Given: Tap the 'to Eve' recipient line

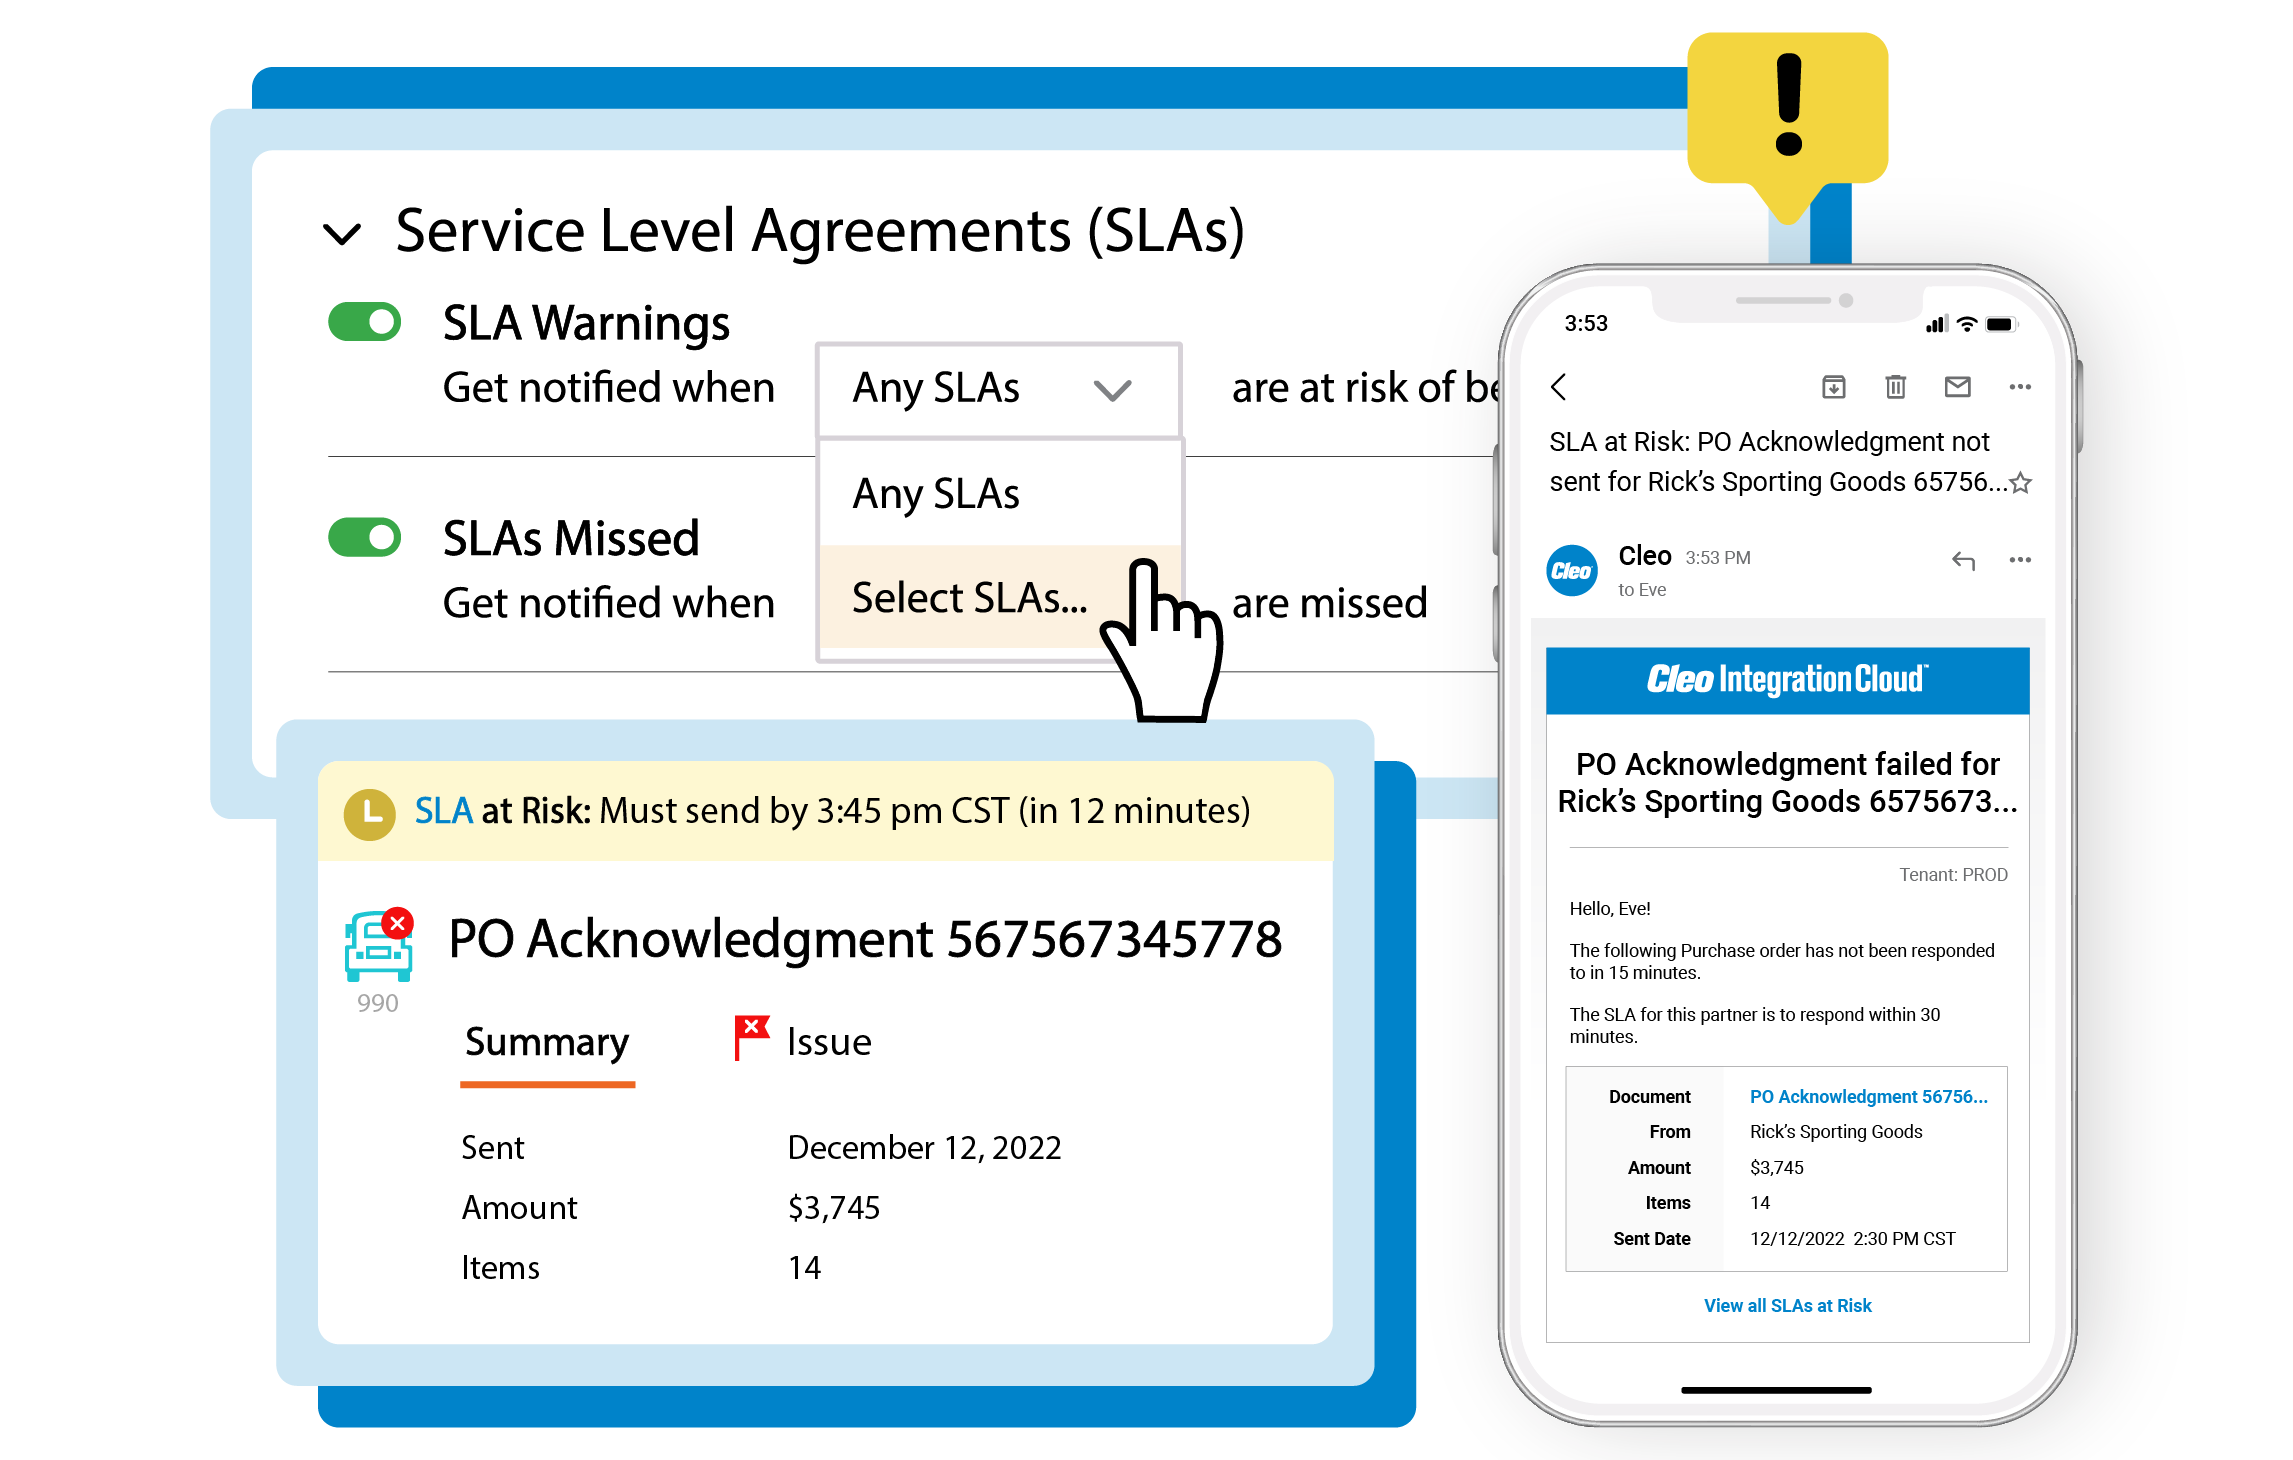Looking at the screenshot, I should (x=1642, y=590).
